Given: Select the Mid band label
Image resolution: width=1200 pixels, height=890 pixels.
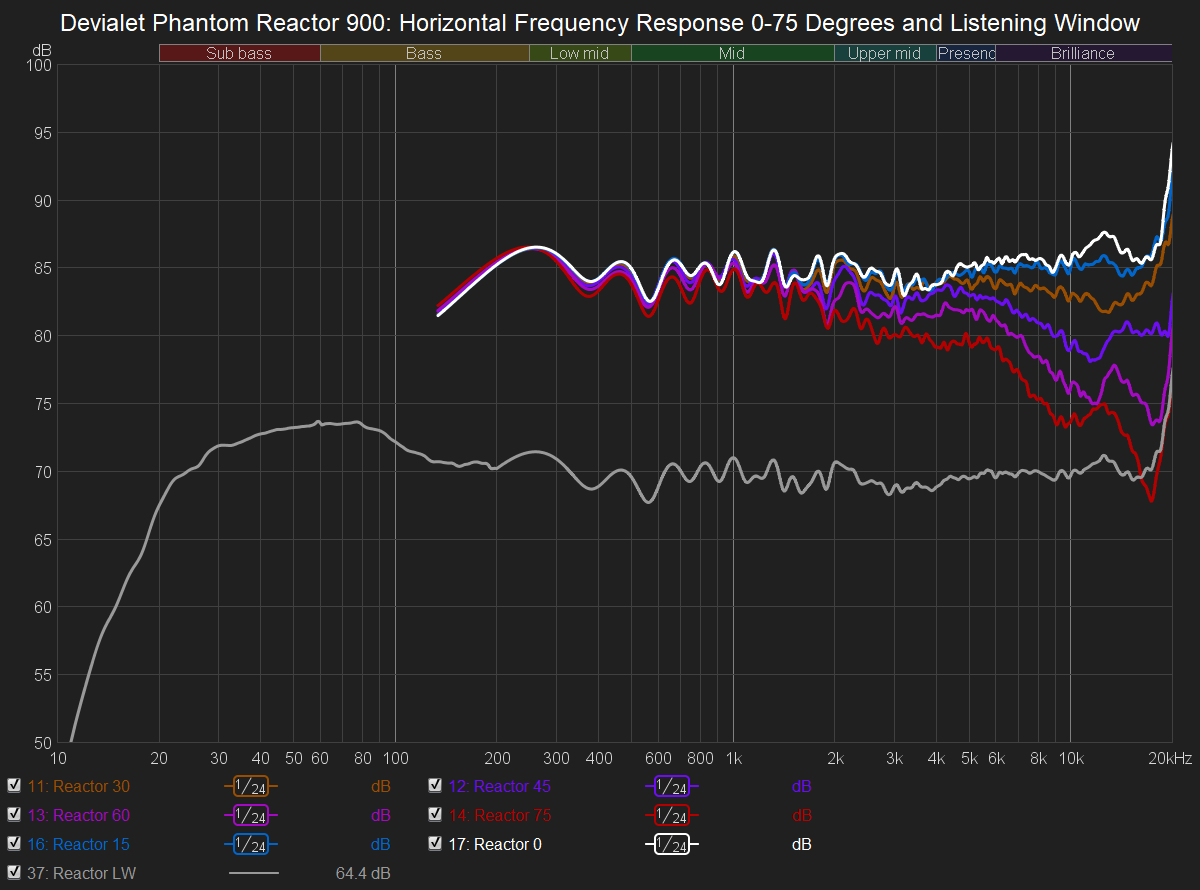Looking at the screenshot, I should click(732, 54).
